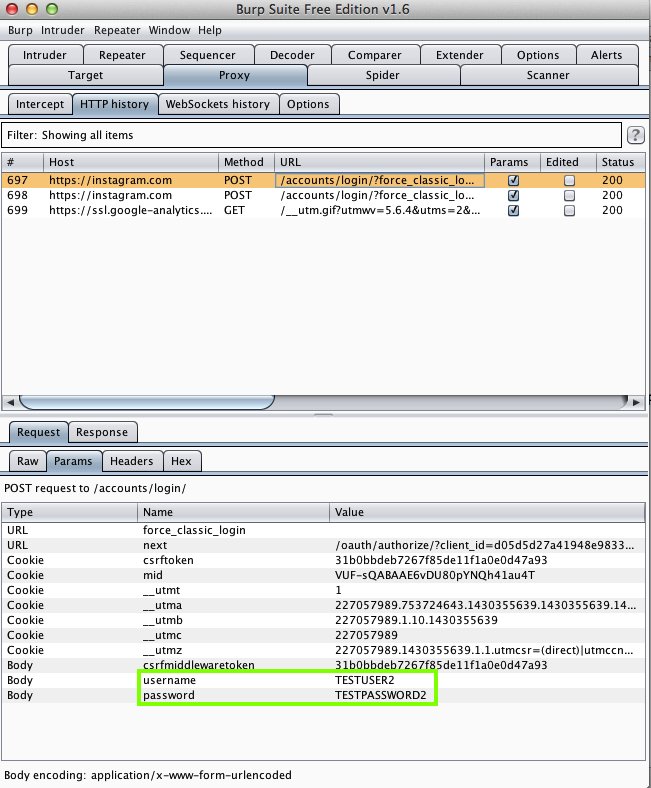This screenshot has height=788, width=651.
Task: Open the top-level Options tab
Action: (x=538, y=55)
